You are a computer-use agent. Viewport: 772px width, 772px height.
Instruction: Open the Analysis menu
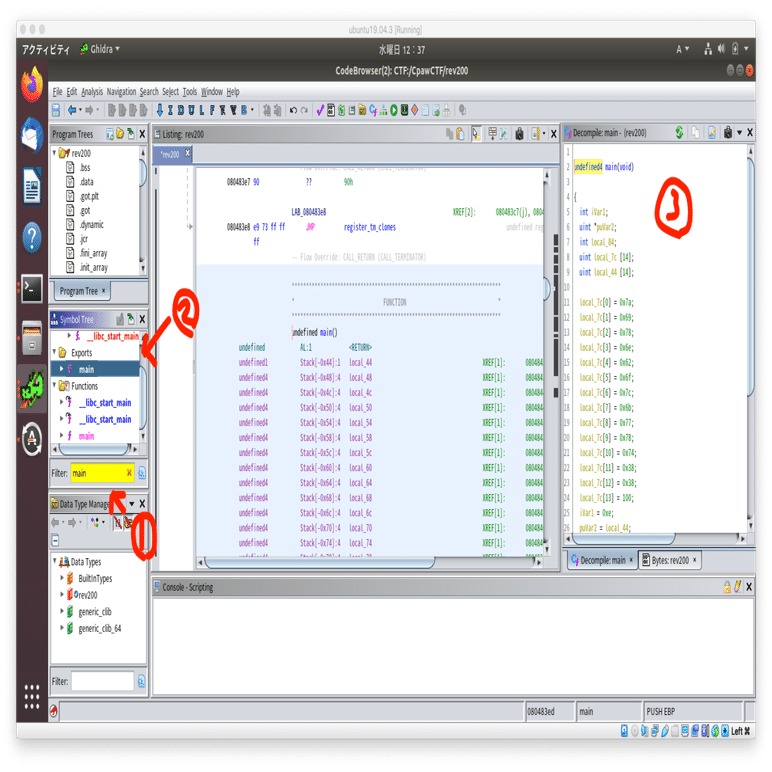(92, 92)
